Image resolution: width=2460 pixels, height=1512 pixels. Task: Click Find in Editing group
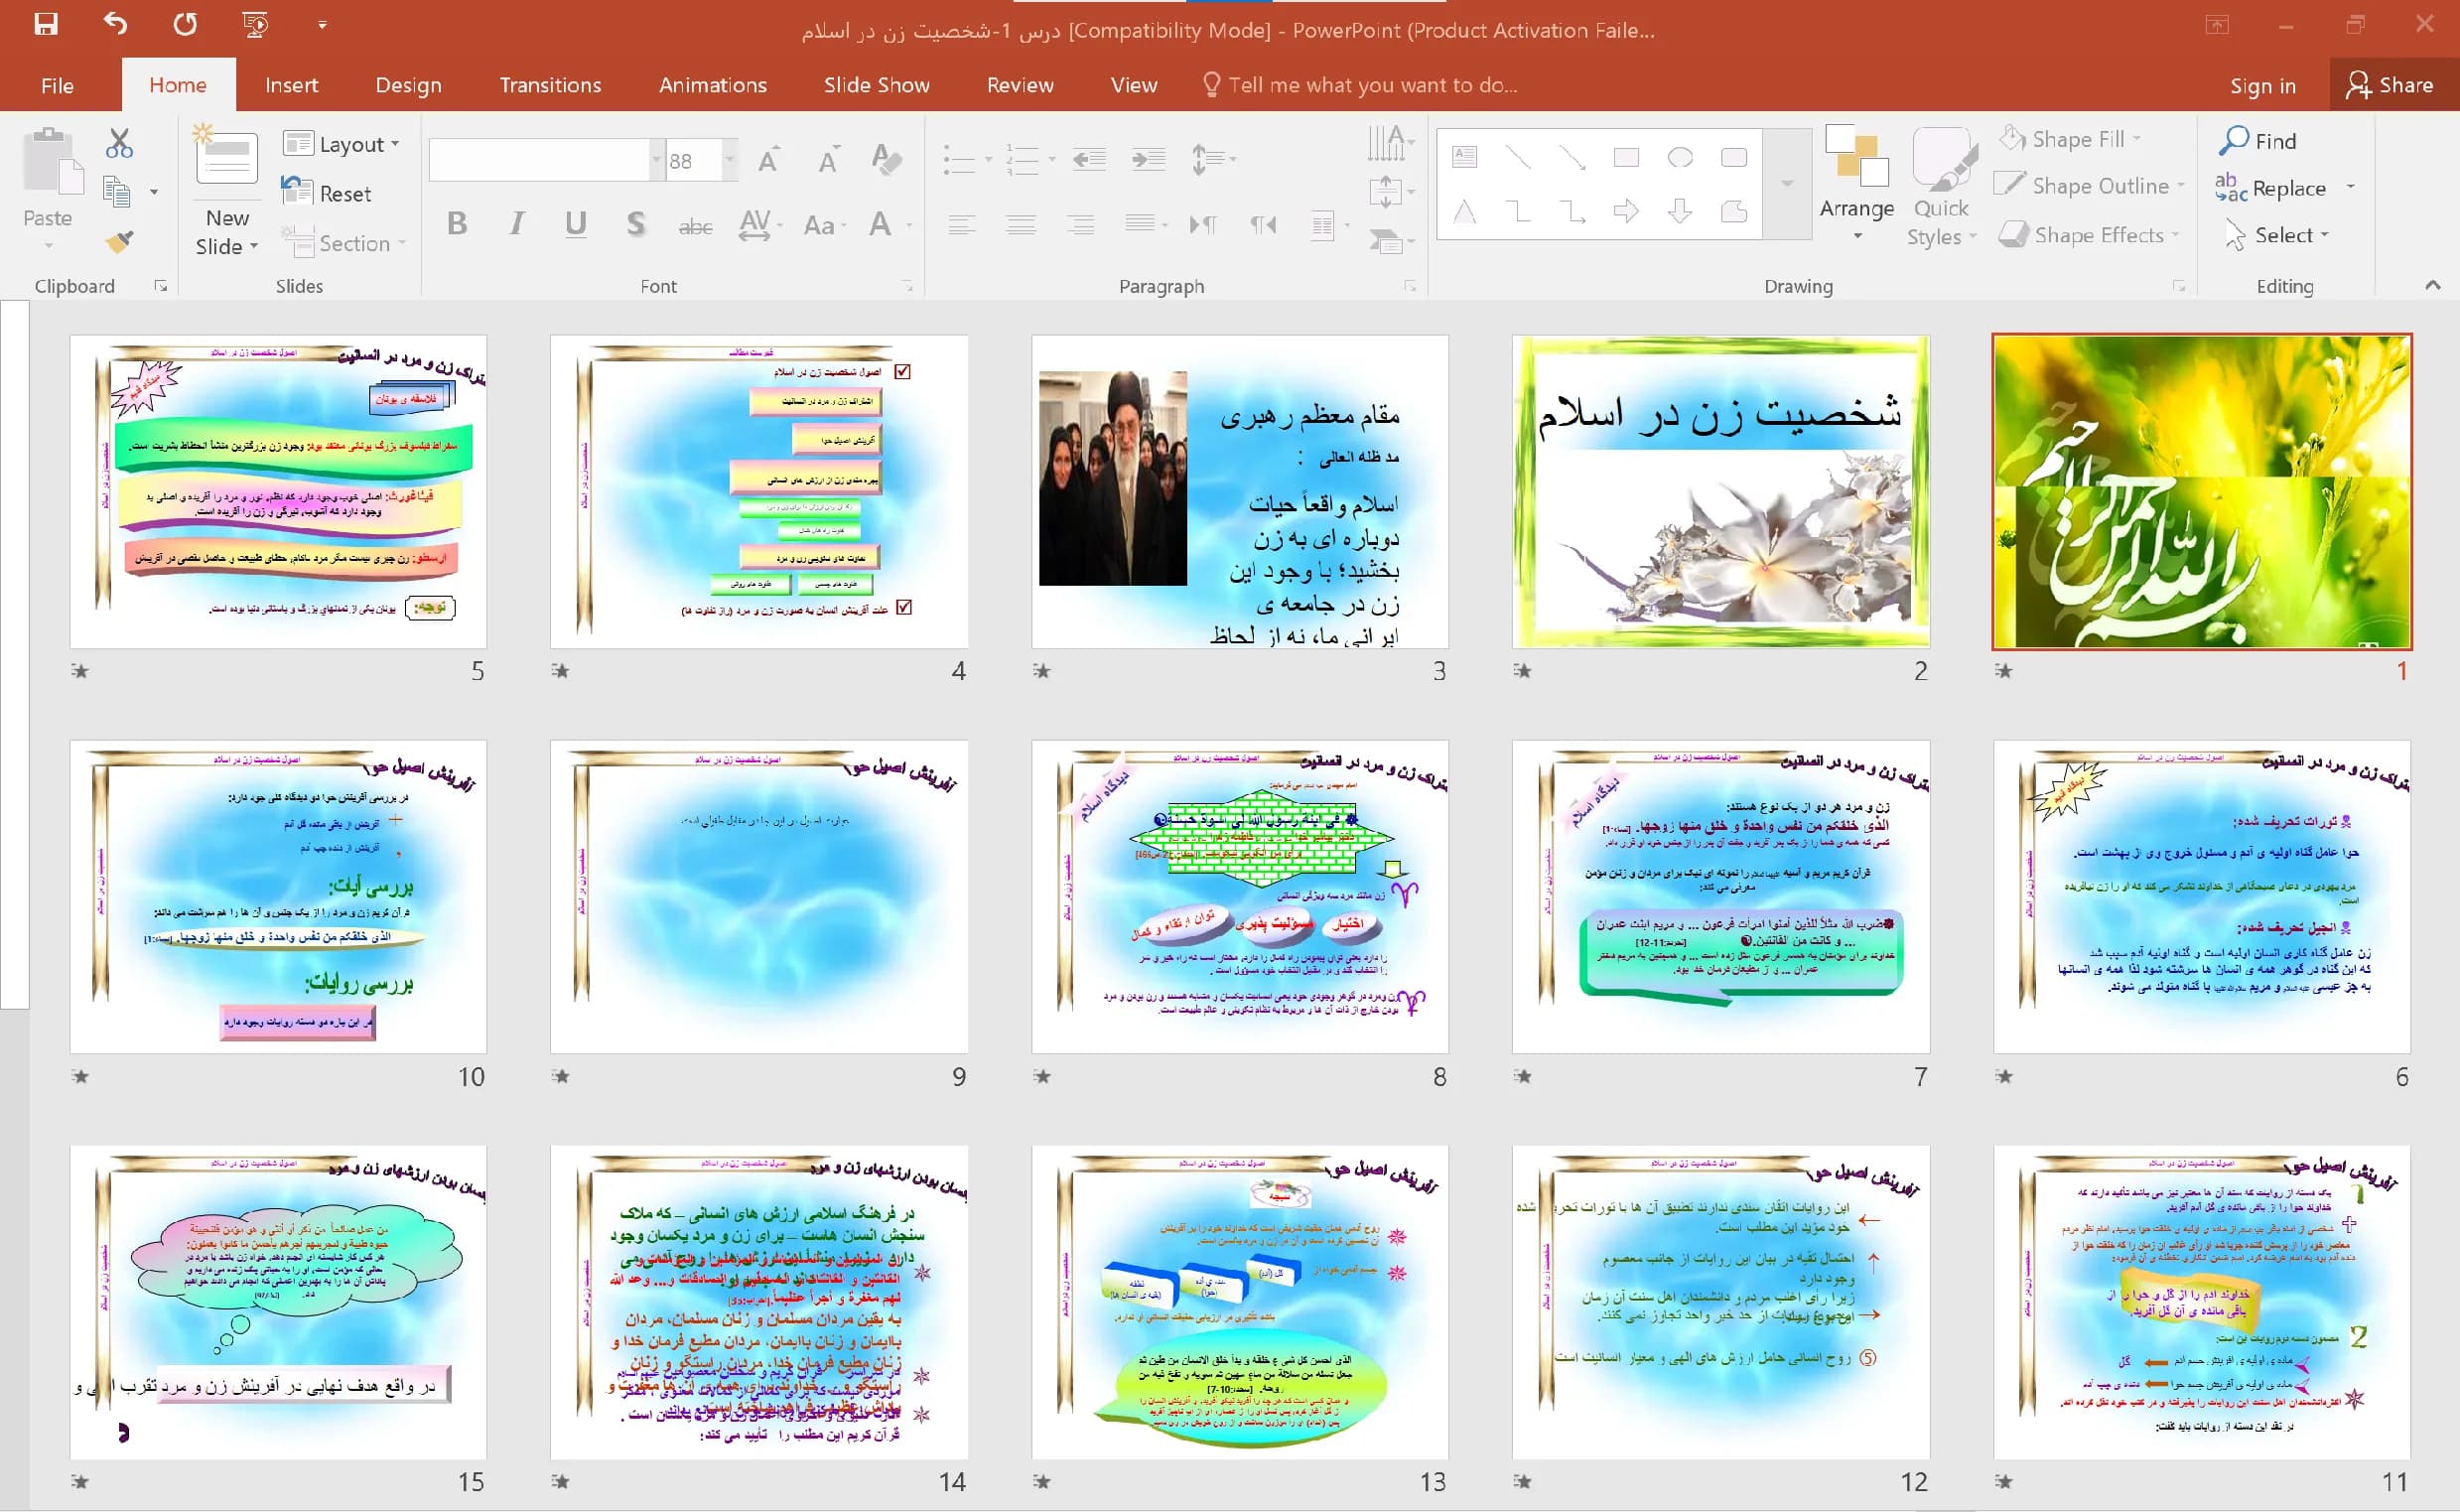click(2258, 140)
